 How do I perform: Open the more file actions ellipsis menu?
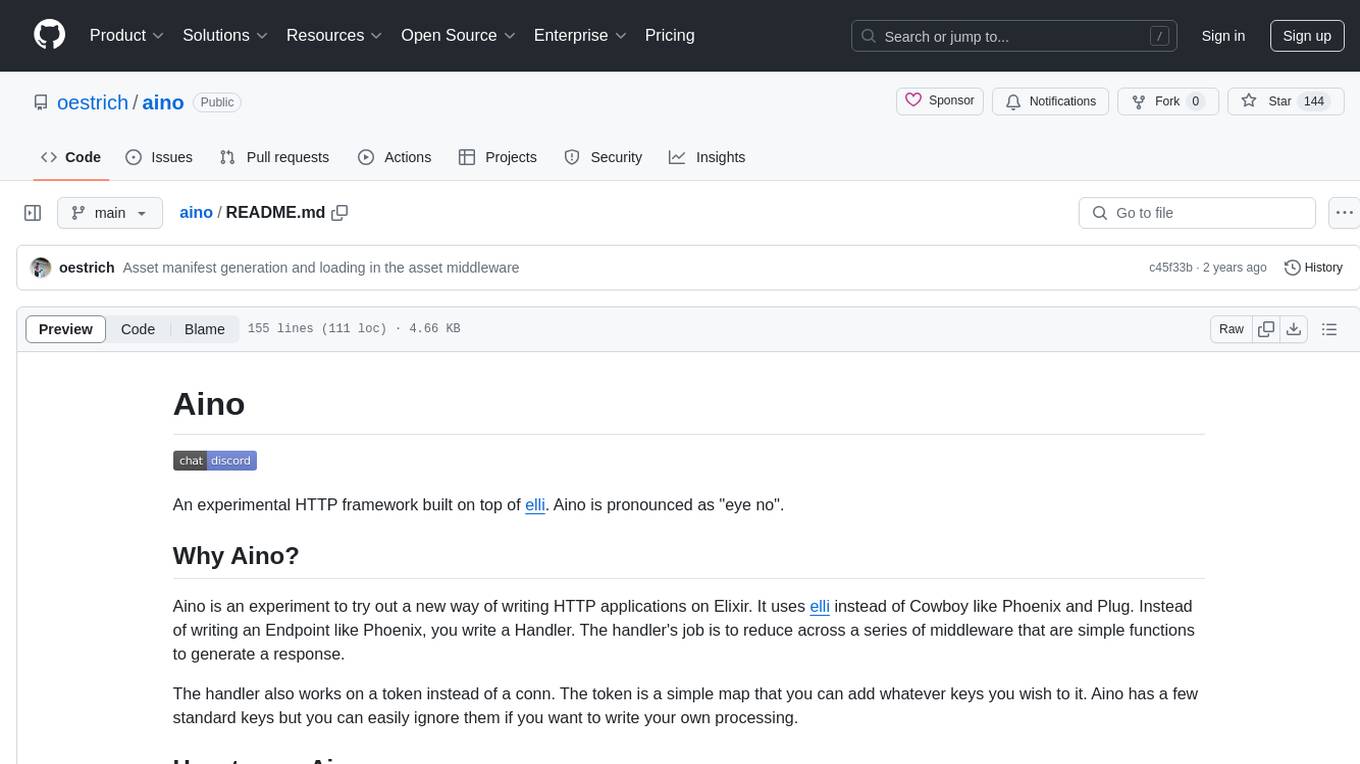click(x=1344, y=213)
